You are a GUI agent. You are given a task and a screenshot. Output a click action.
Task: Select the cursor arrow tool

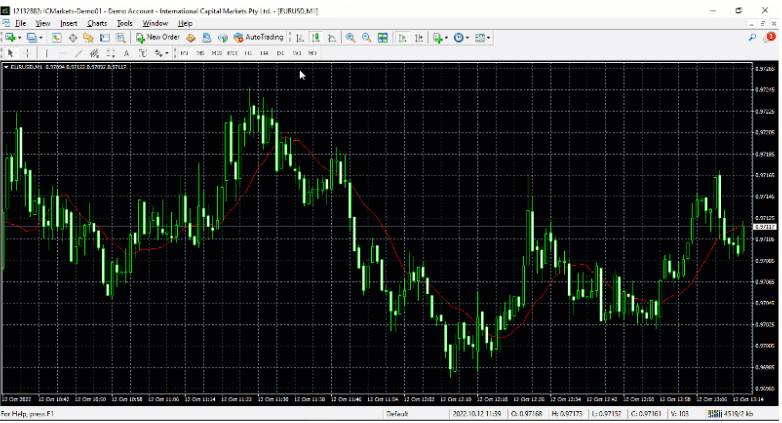[10, 52]
